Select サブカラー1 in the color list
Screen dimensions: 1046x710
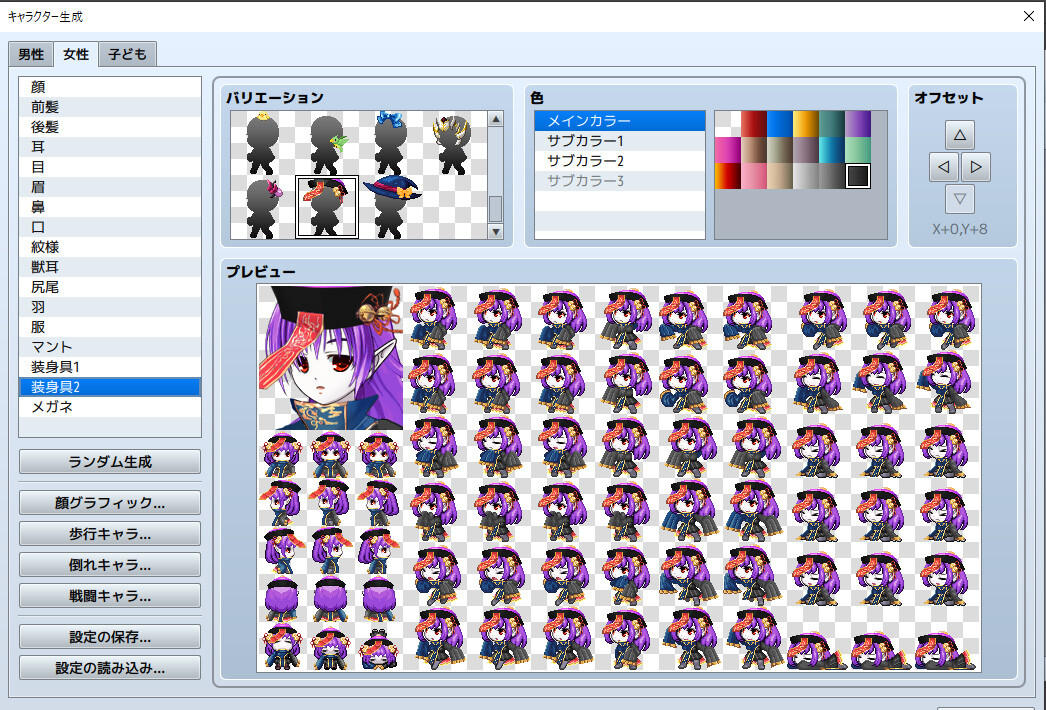point(619,141)
